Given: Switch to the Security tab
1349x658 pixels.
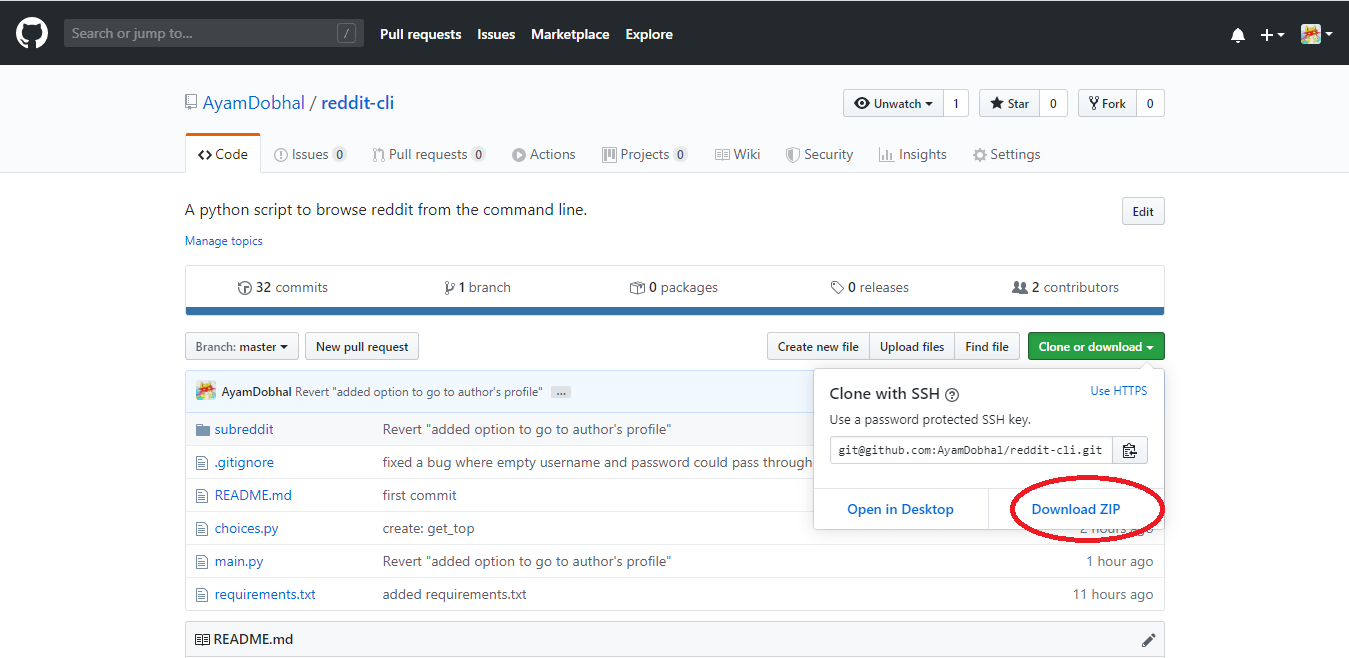Looking at the screenshot, I should [x=819, y=154].
